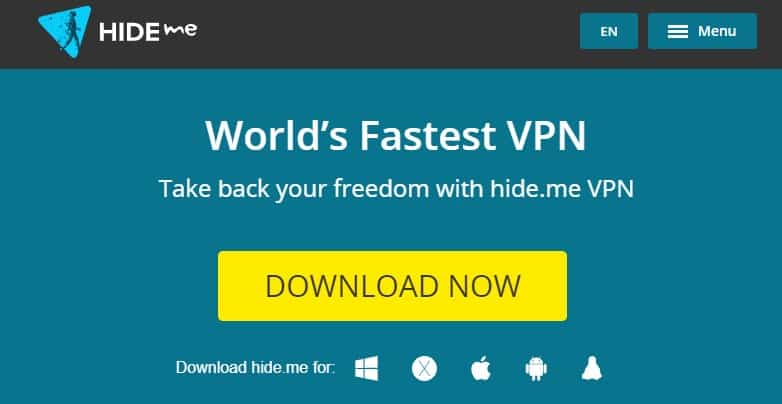
Task: Click the 'Menu' text label
Action: point(717,31)
